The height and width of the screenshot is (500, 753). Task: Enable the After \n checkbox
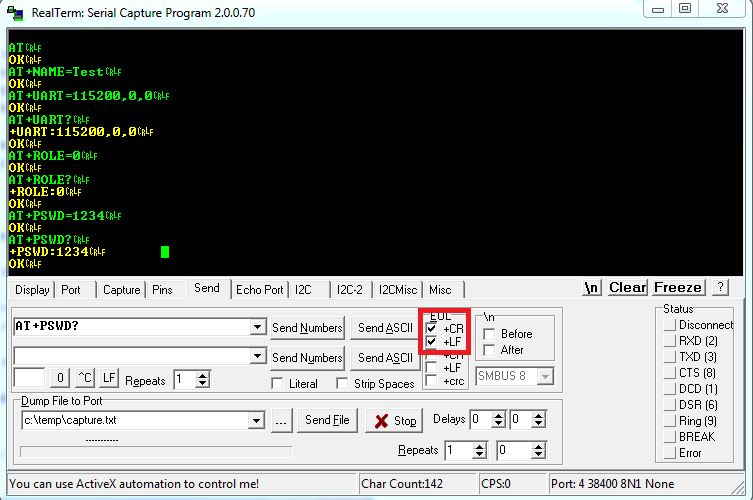489,350
